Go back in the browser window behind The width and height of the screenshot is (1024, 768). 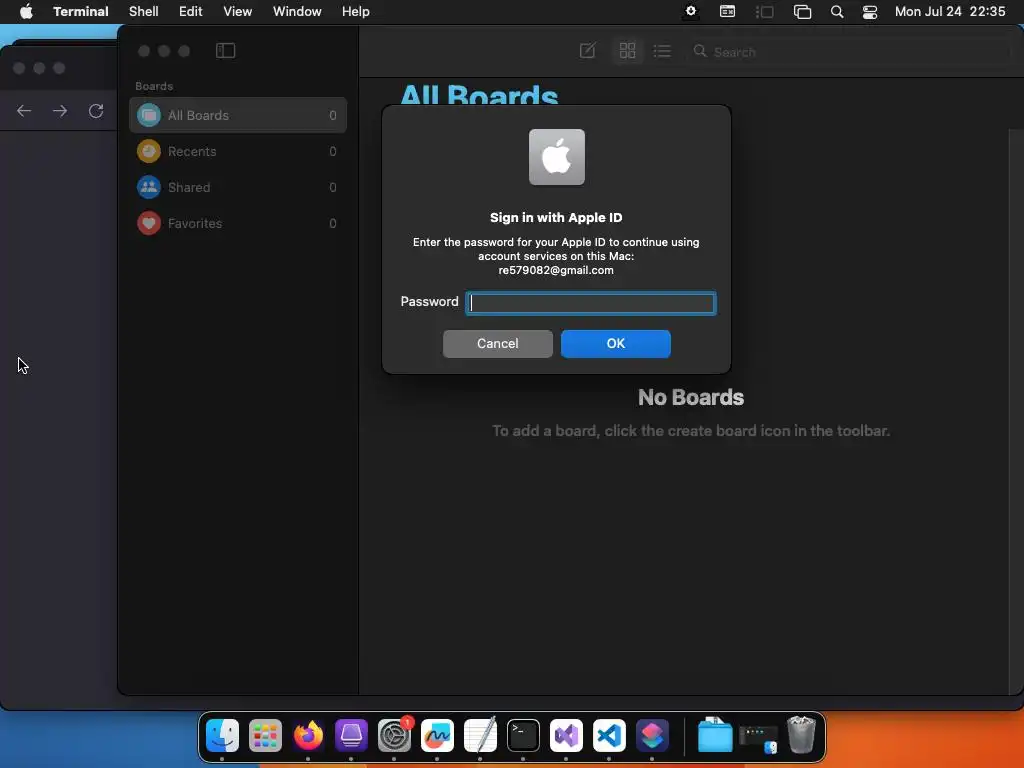click(24, 111)
